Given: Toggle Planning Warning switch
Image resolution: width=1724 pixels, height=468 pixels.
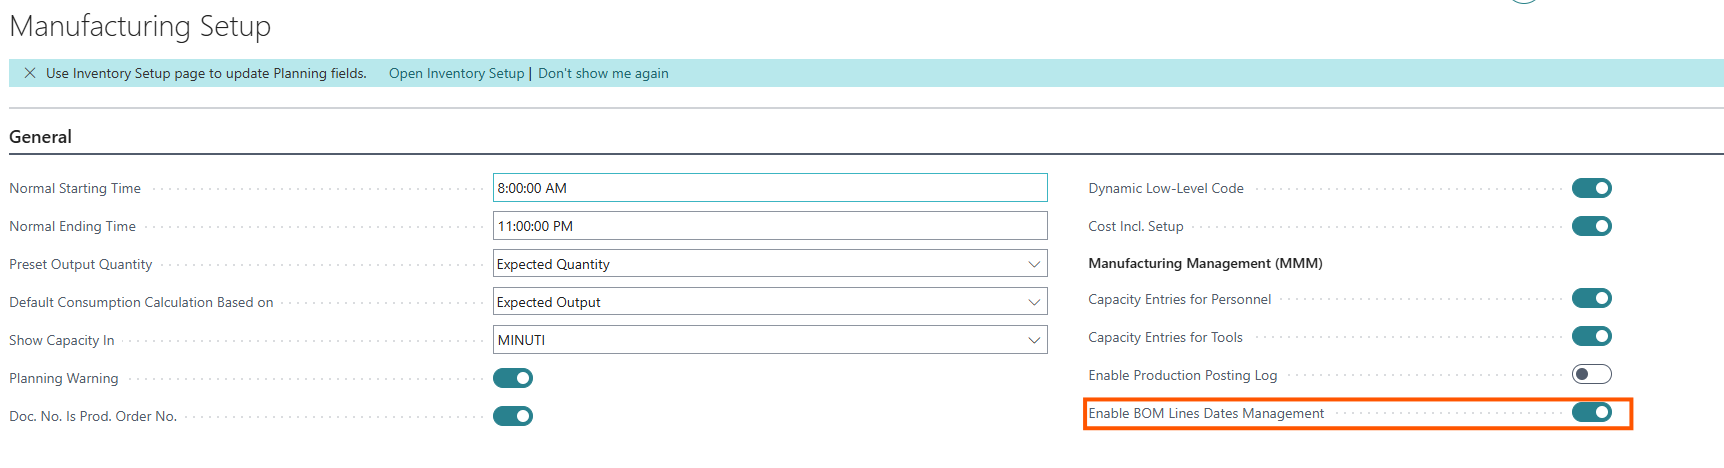Looking at the screenshot, I should [513, 378].
